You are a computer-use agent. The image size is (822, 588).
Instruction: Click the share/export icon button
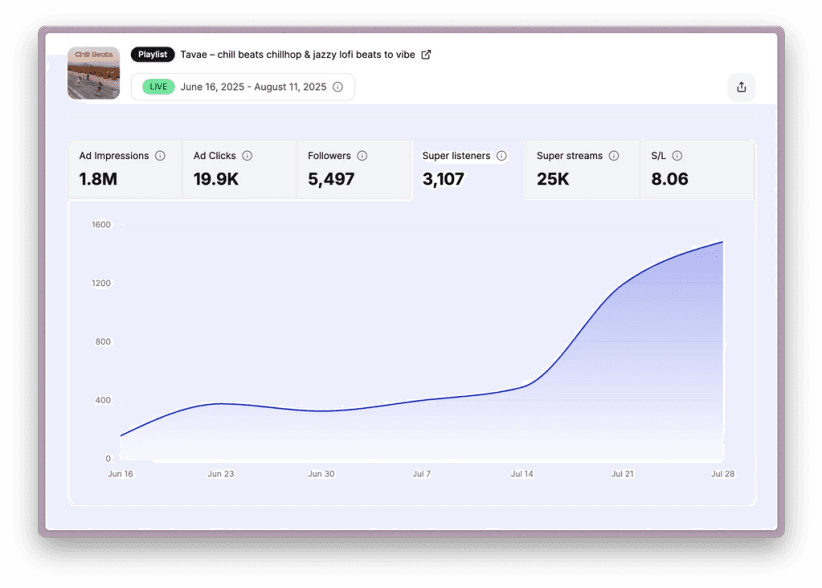[741, 87]
